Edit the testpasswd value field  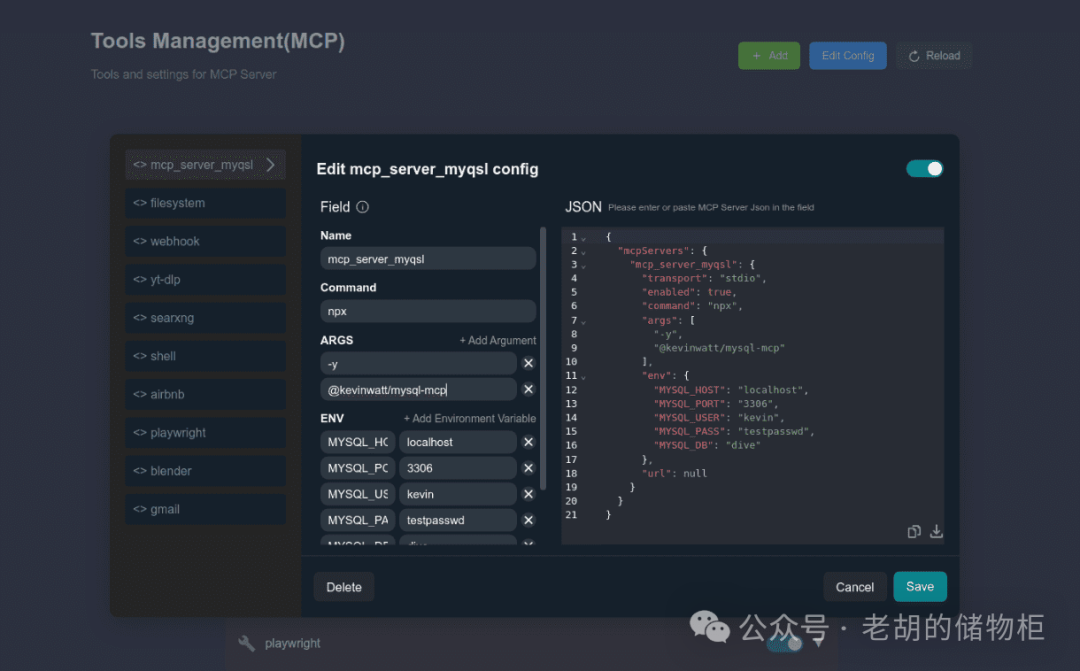[x=457, y=520]
